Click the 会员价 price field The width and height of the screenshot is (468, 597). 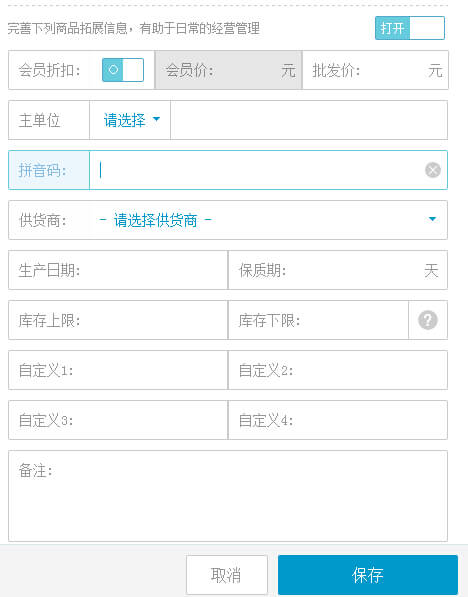pos(228,70)
